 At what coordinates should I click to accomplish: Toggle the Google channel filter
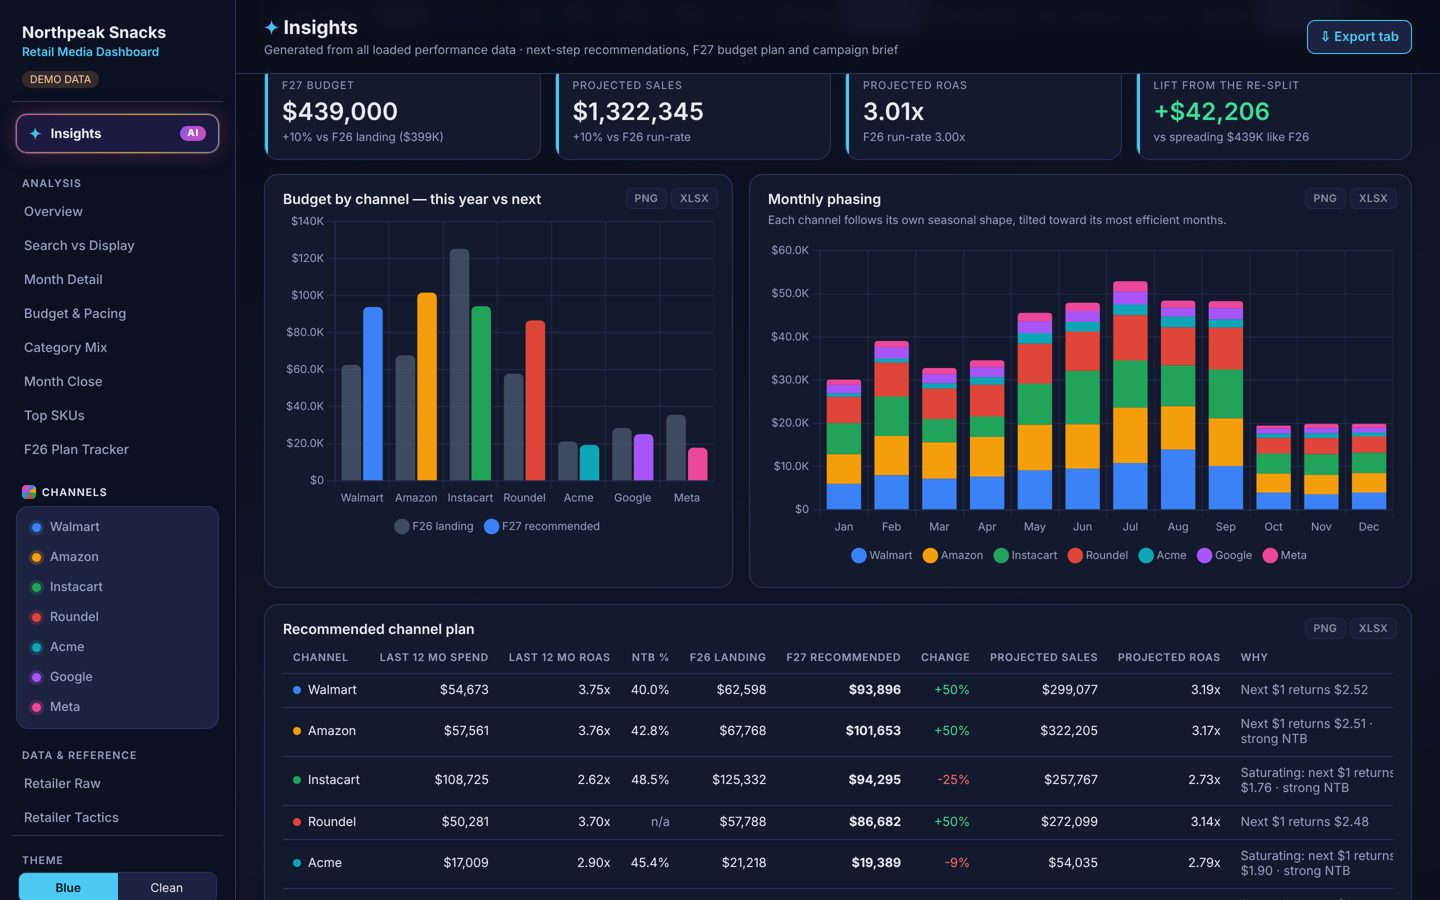pos(117,677)
